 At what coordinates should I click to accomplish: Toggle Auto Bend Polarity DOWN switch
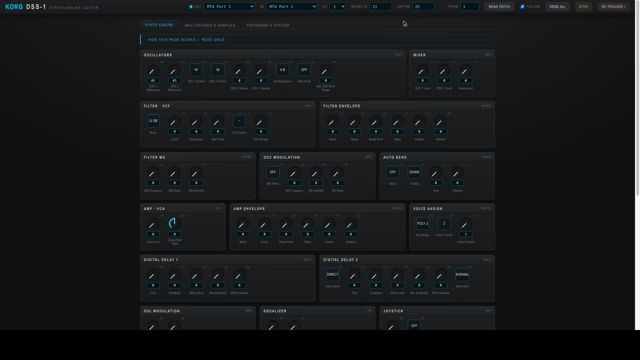click(414, 172)
